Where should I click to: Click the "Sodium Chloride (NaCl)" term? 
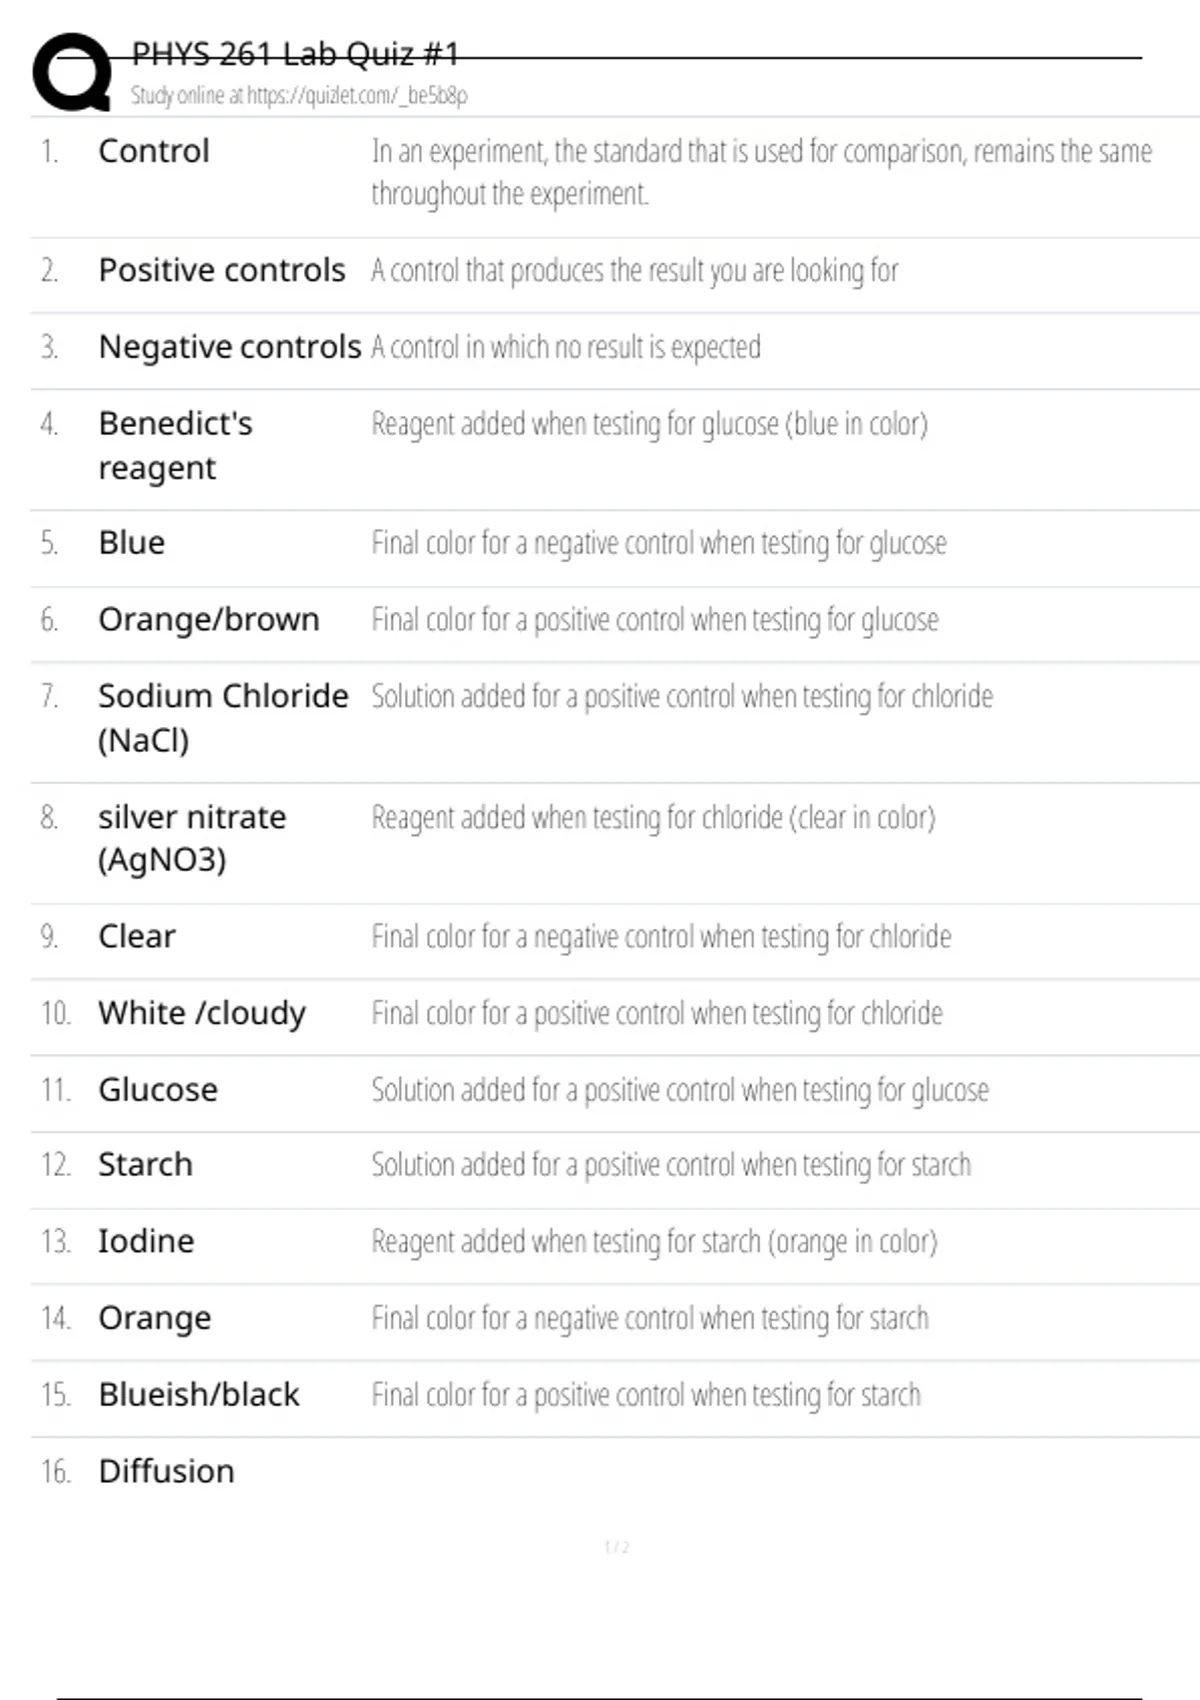(x=222, y=717)
